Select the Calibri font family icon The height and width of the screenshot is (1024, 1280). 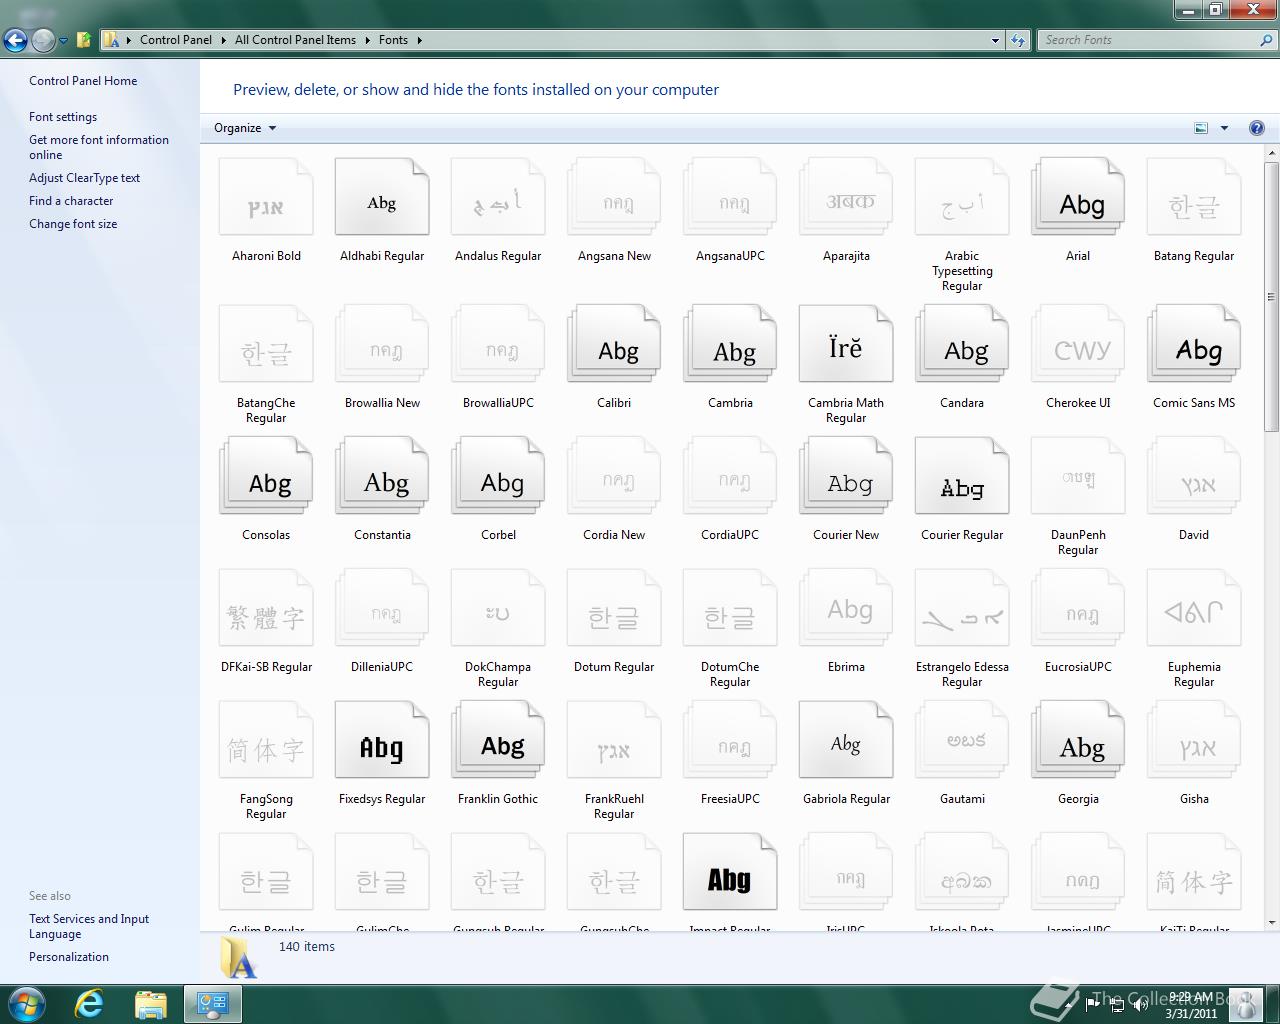pos(614,345)
